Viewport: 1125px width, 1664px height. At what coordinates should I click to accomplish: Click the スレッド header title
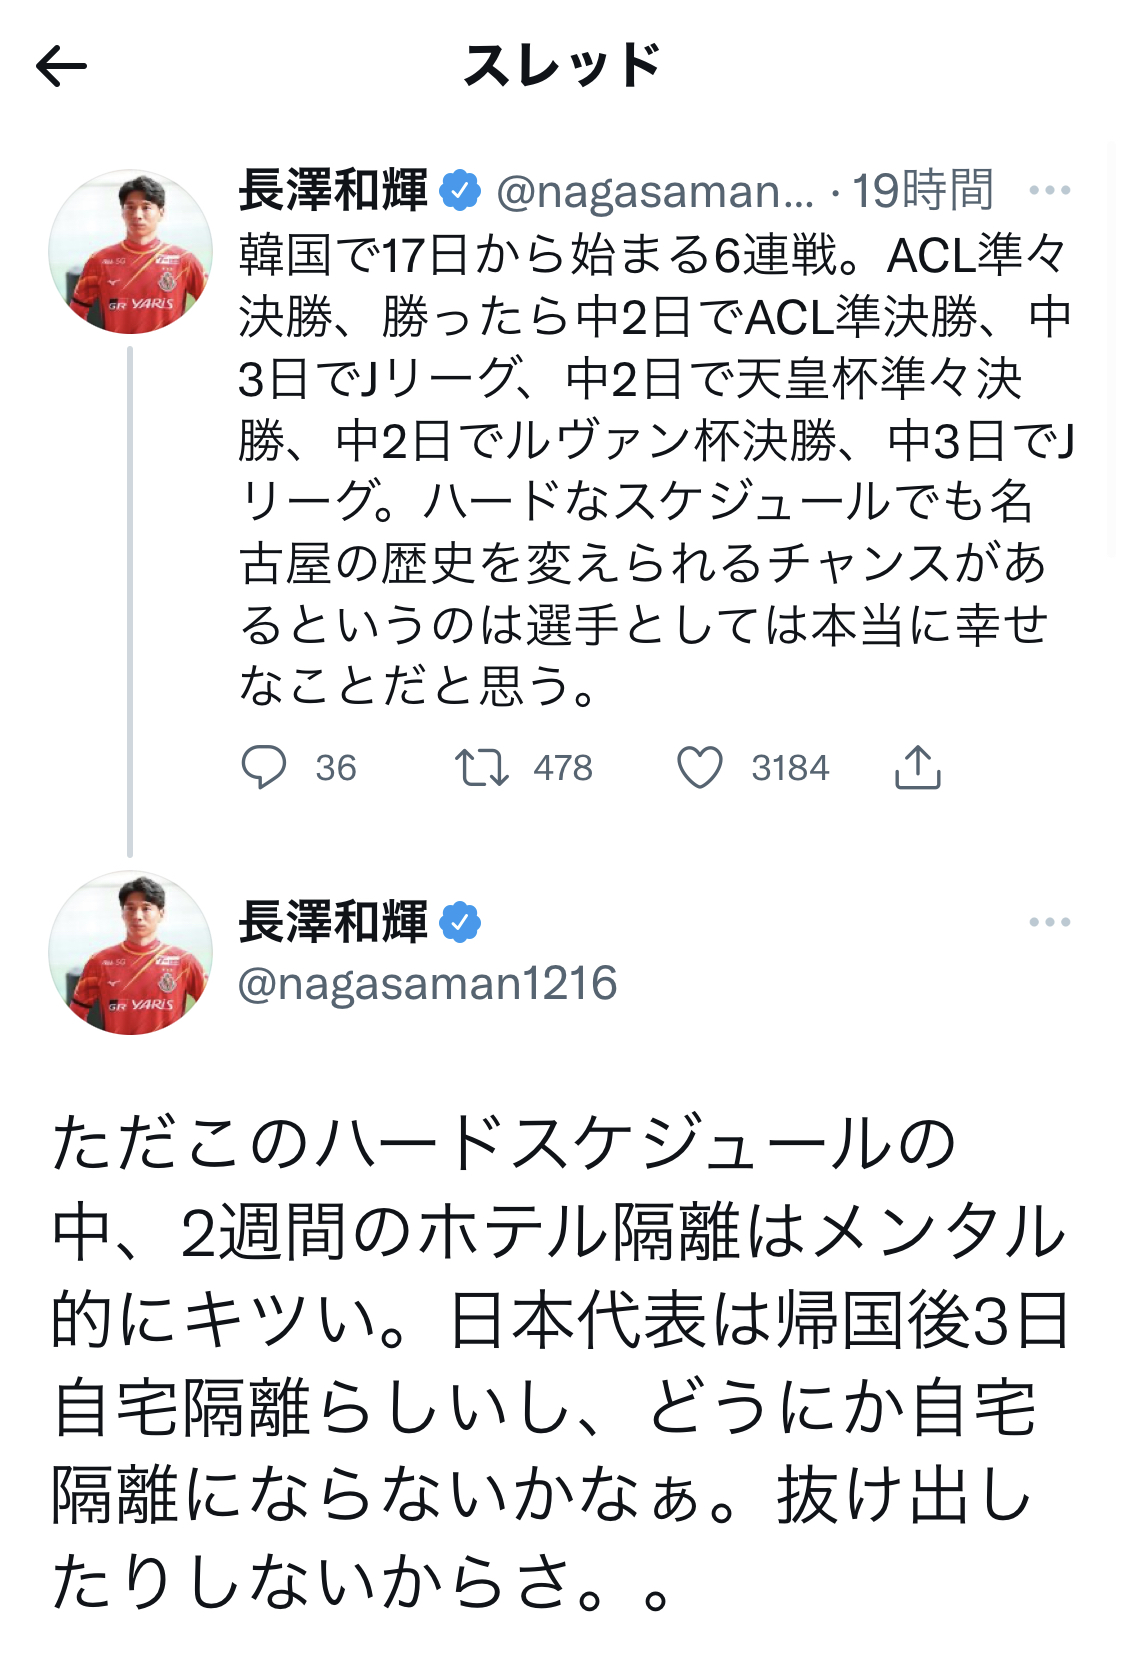(562, 67)
